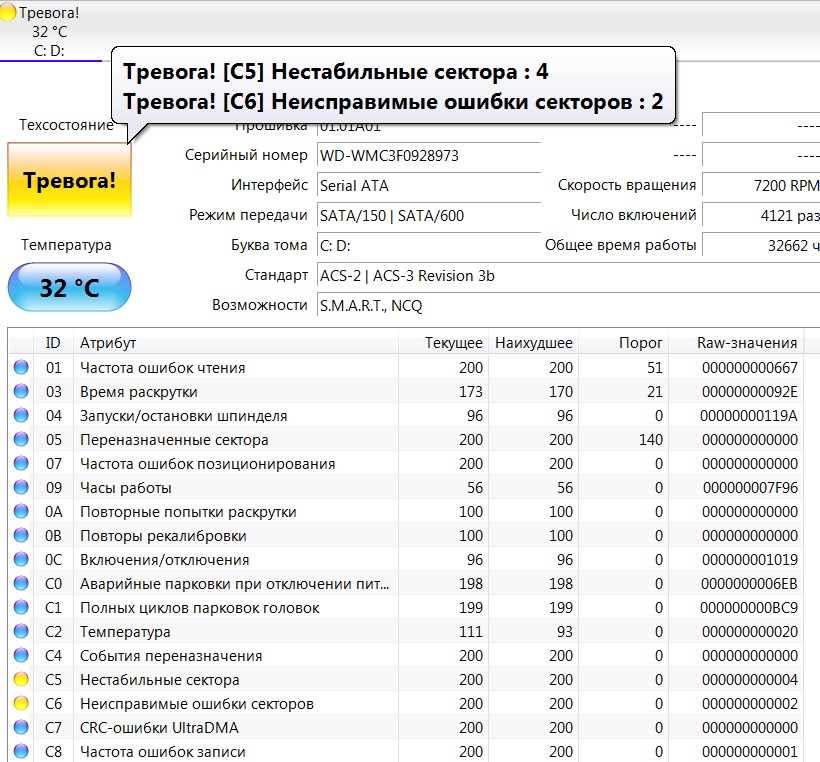The image size is (820, 762).
Task: Click the blue 32 °C temperature button
Action: click(69, 288)
